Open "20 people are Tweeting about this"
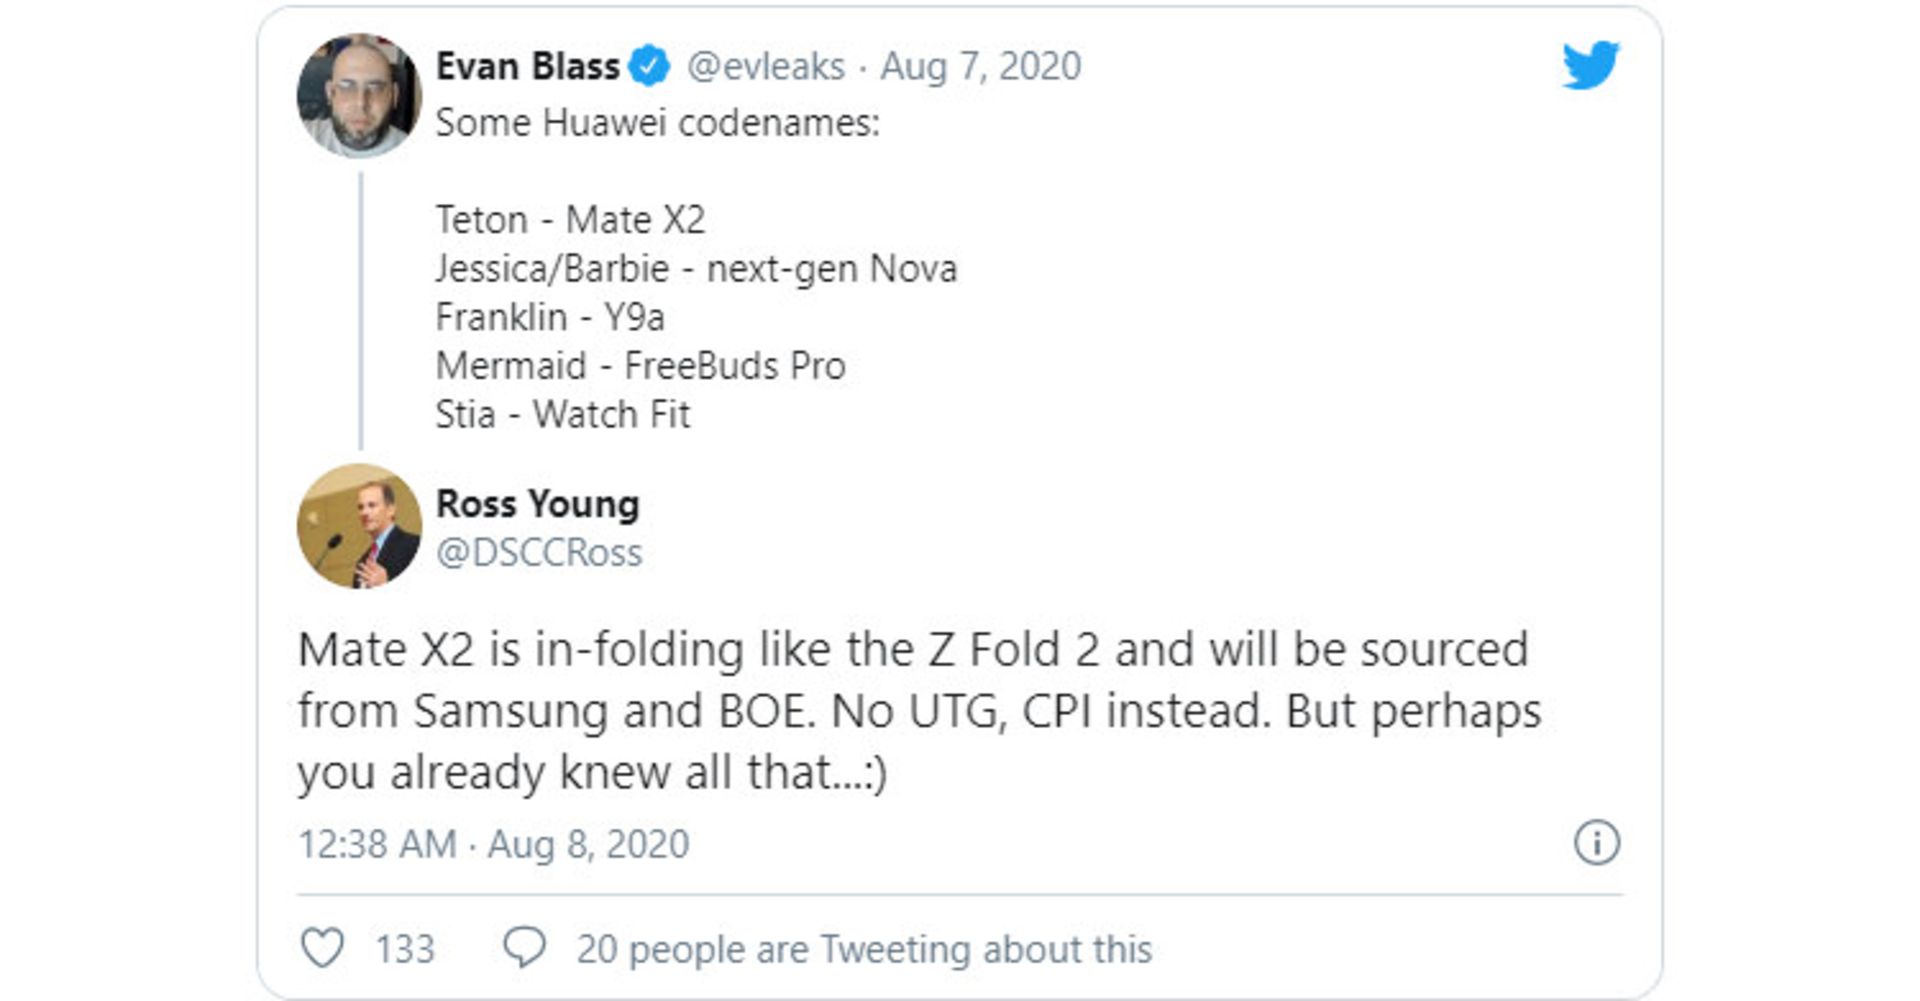1920x1001 pixels. [864, 949]
